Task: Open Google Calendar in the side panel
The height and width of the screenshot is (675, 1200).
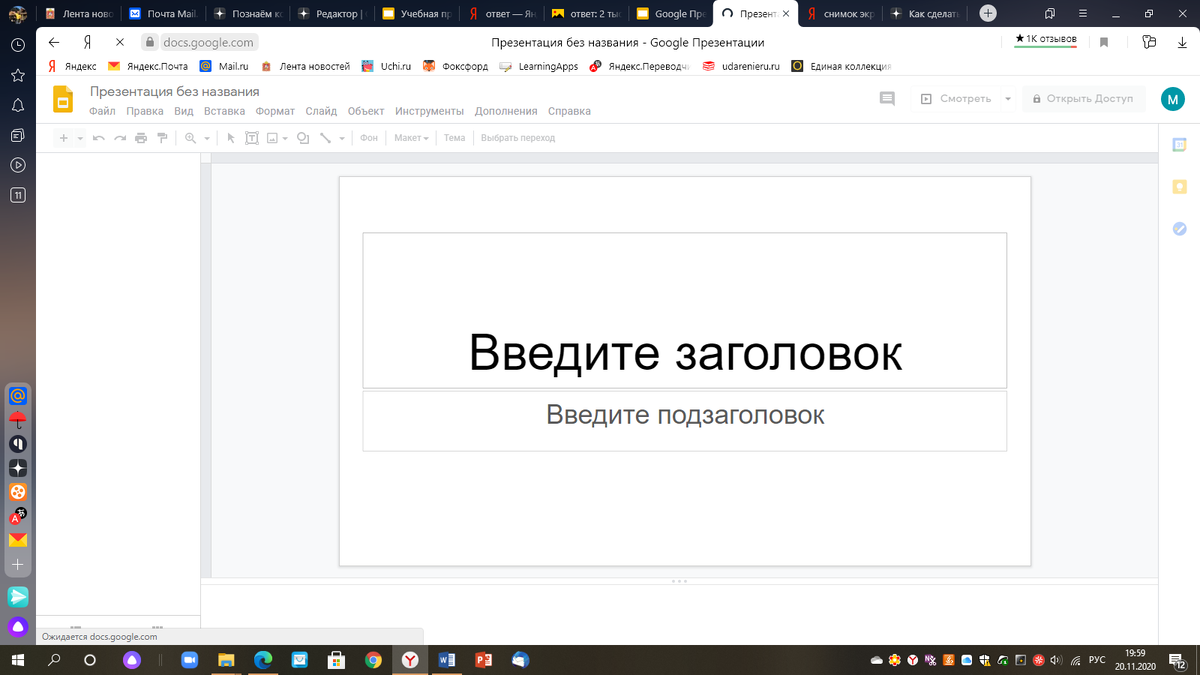Action: (1179, 145)
